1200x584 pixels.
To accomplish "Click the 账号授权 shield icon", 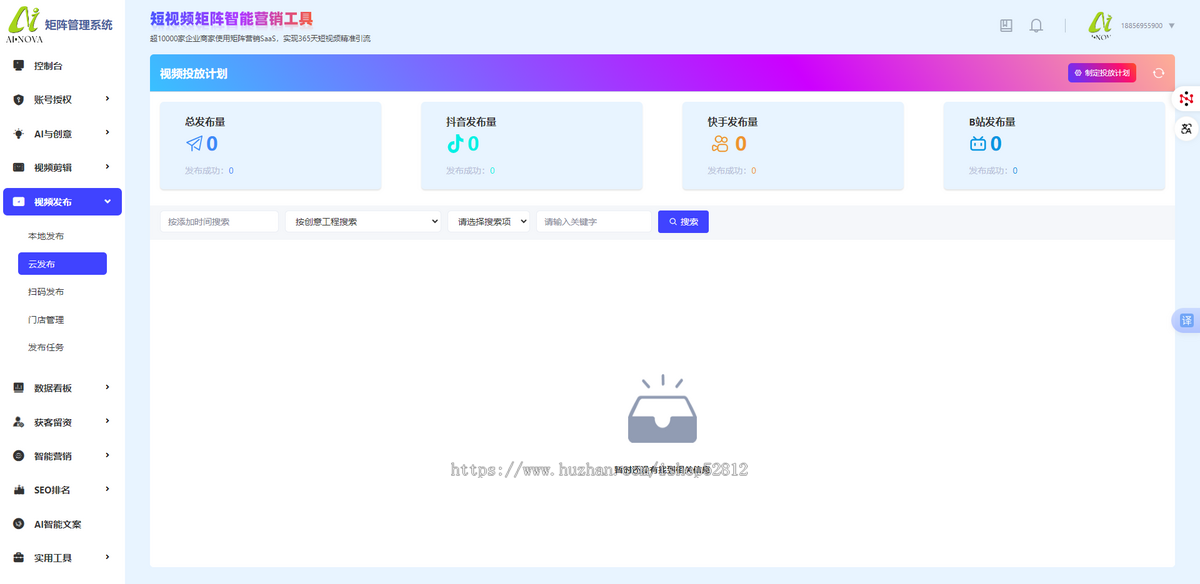I will tap(18, 100).
